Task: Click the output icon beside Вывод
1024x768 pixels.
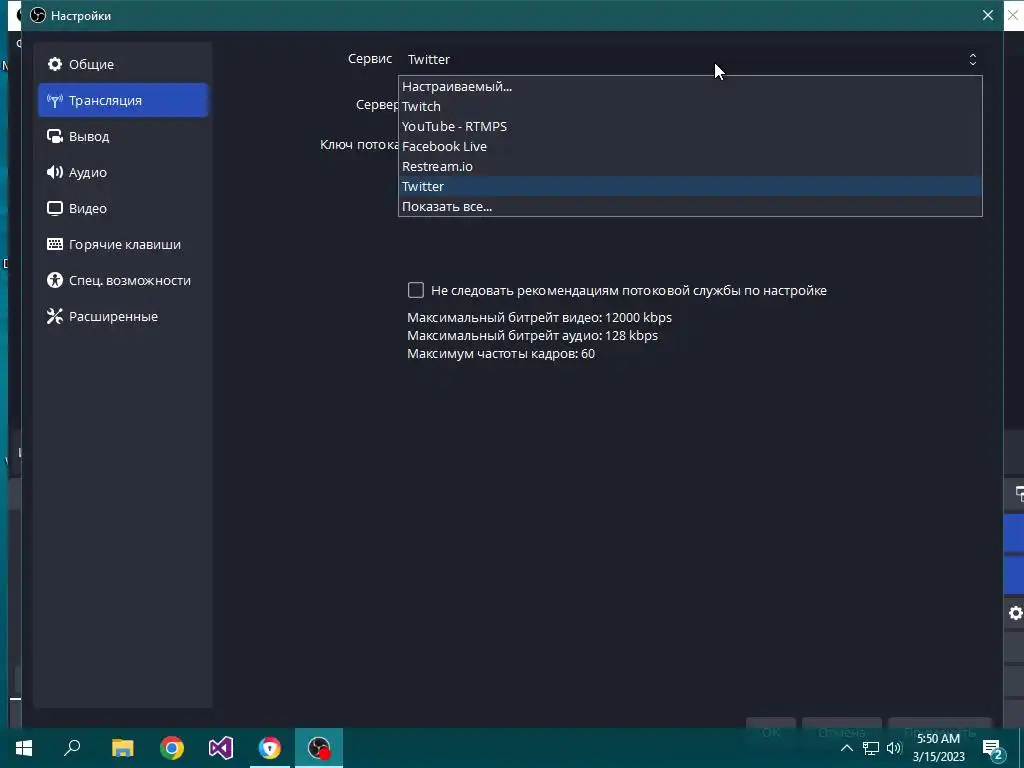Action: tap(55, 136)
